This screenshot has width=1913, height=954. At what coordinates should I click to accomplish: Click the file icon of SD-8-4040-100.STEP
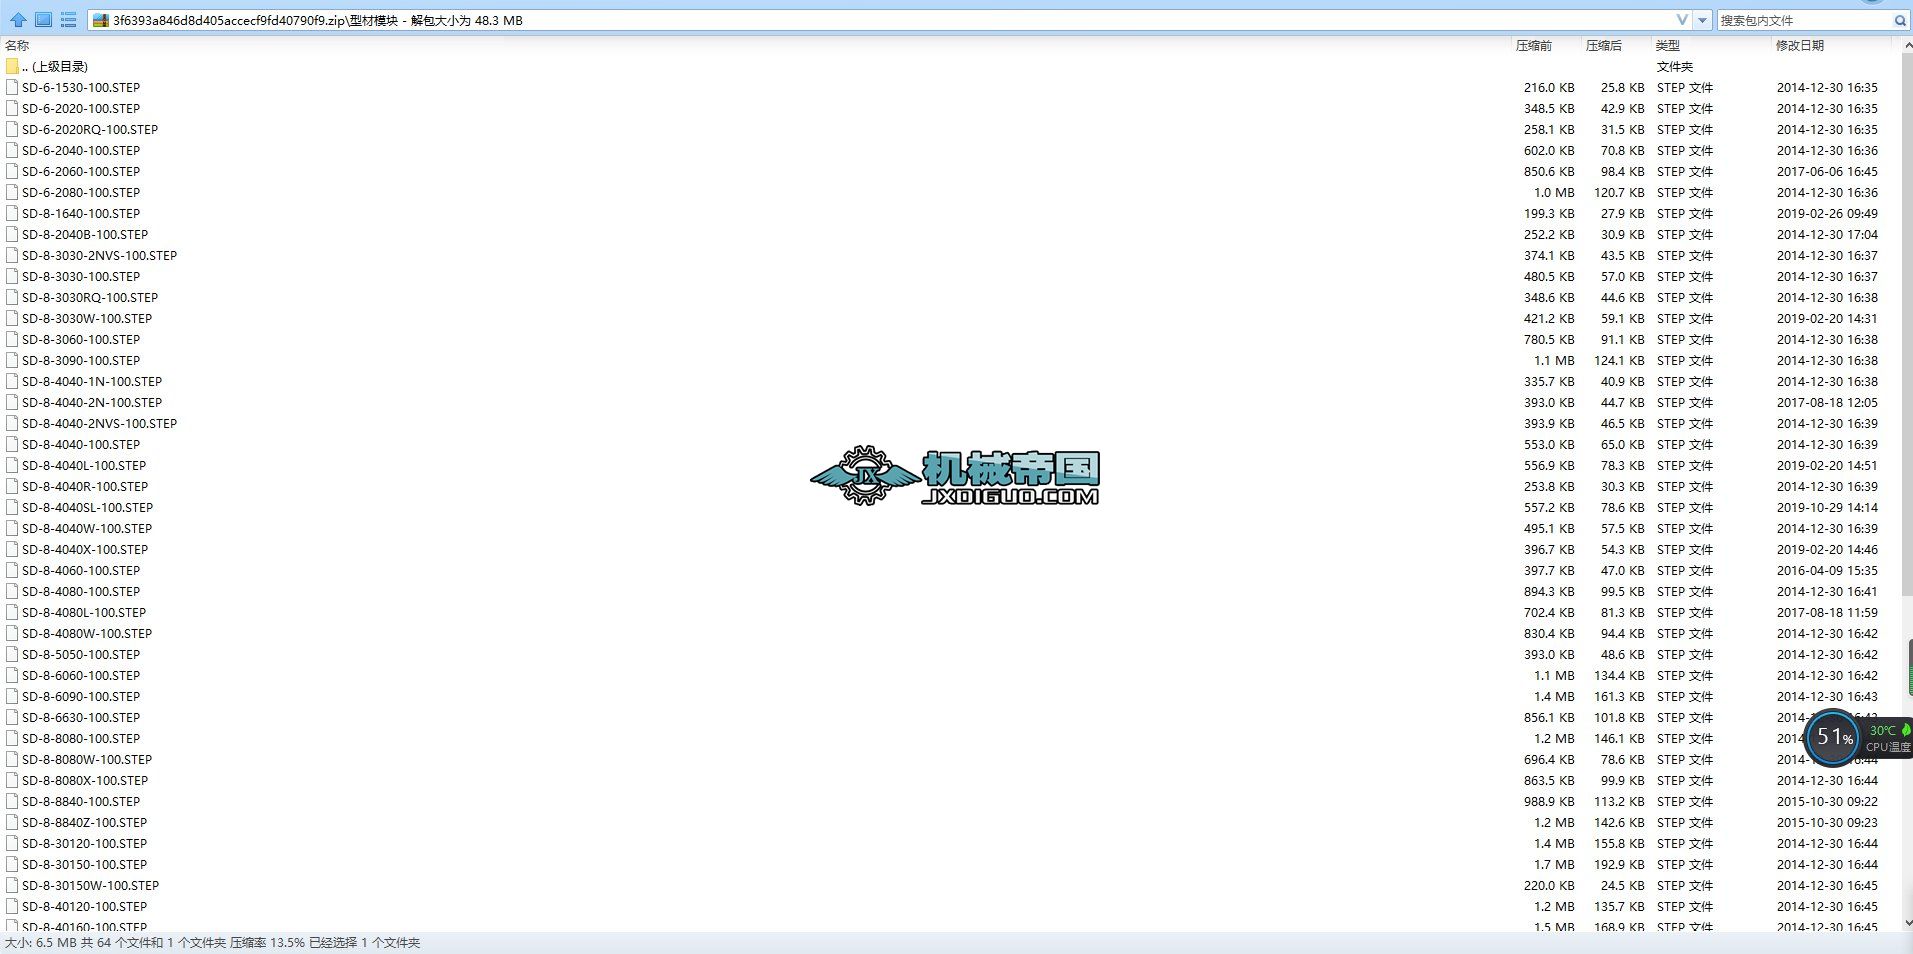pyautogui.click(x=12, y=444)
